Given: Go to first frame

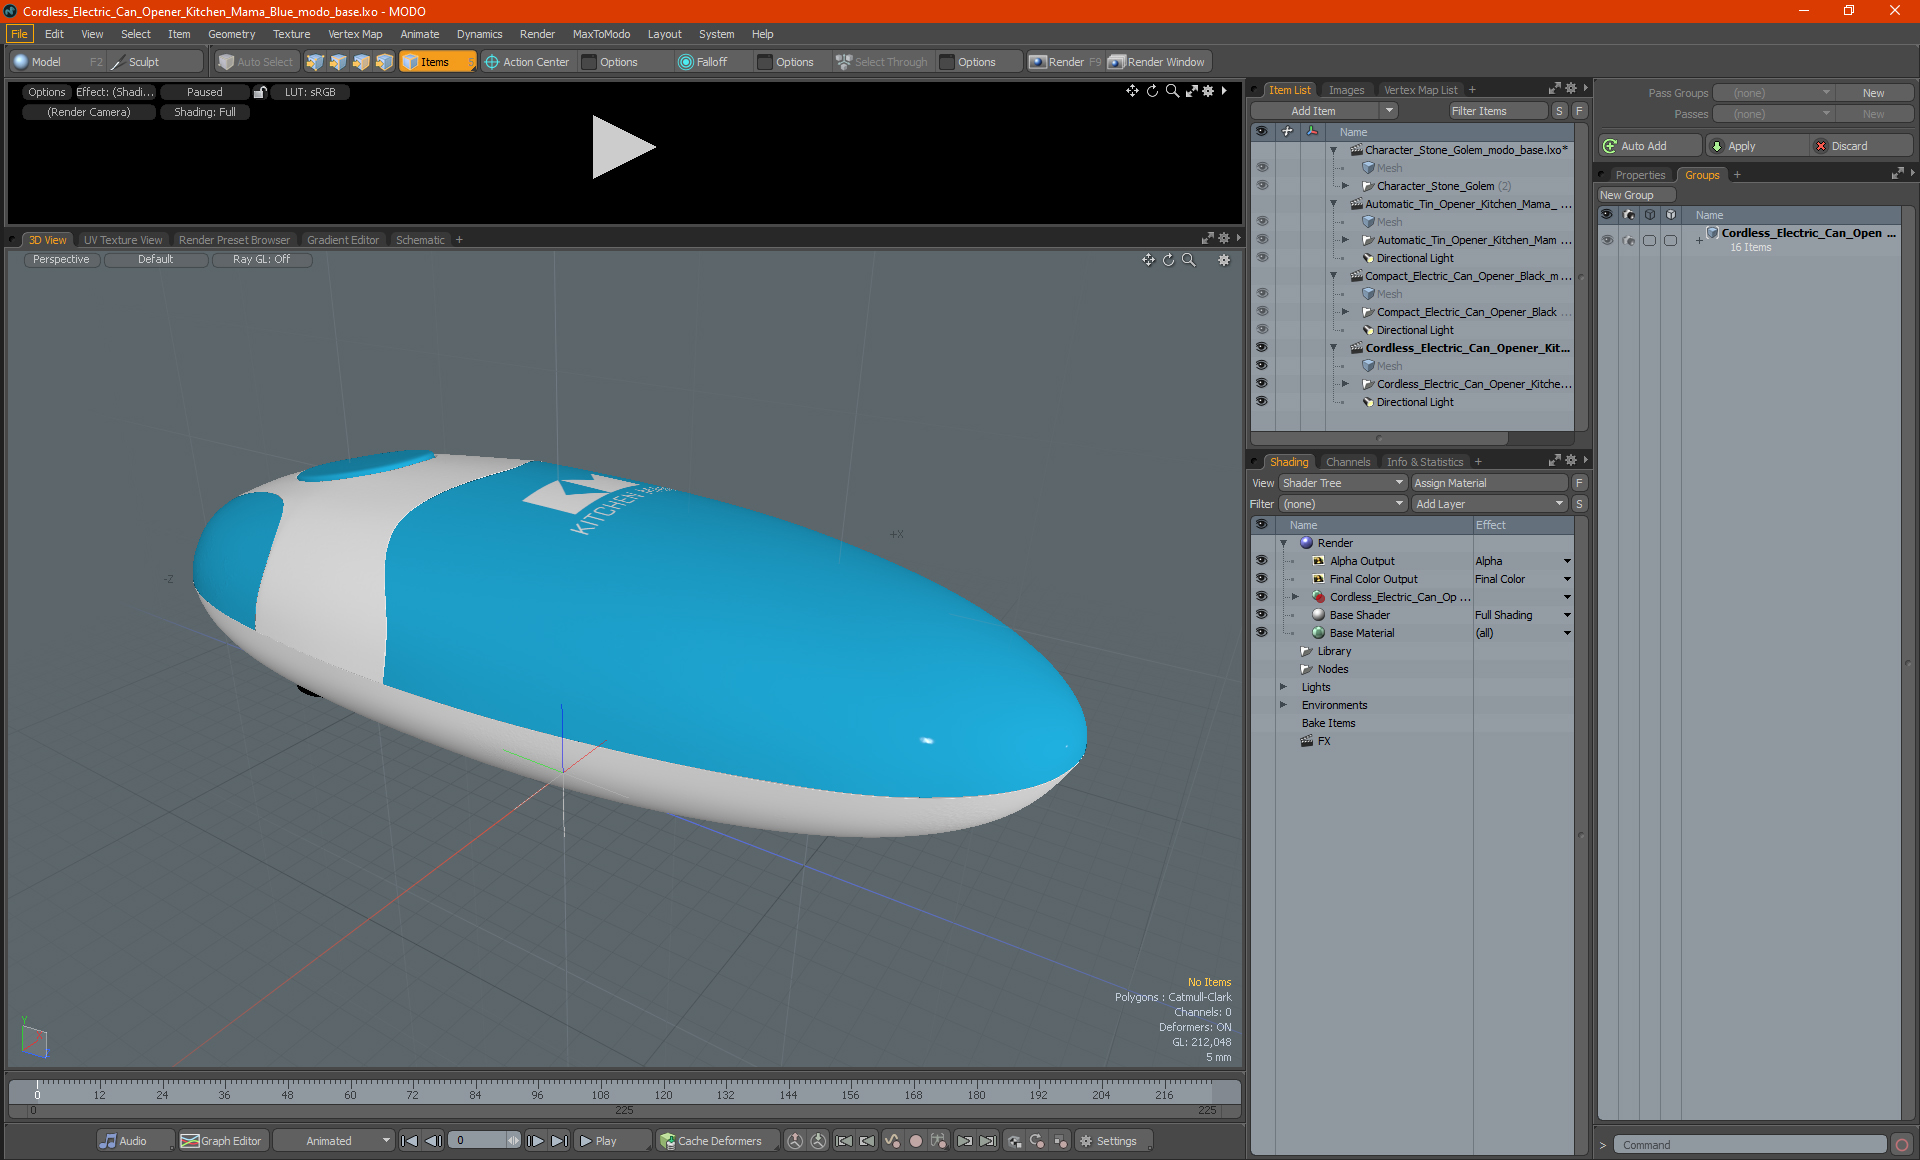Looking at the screenshot, I should pyautogui.click(x=410, y=1141).
